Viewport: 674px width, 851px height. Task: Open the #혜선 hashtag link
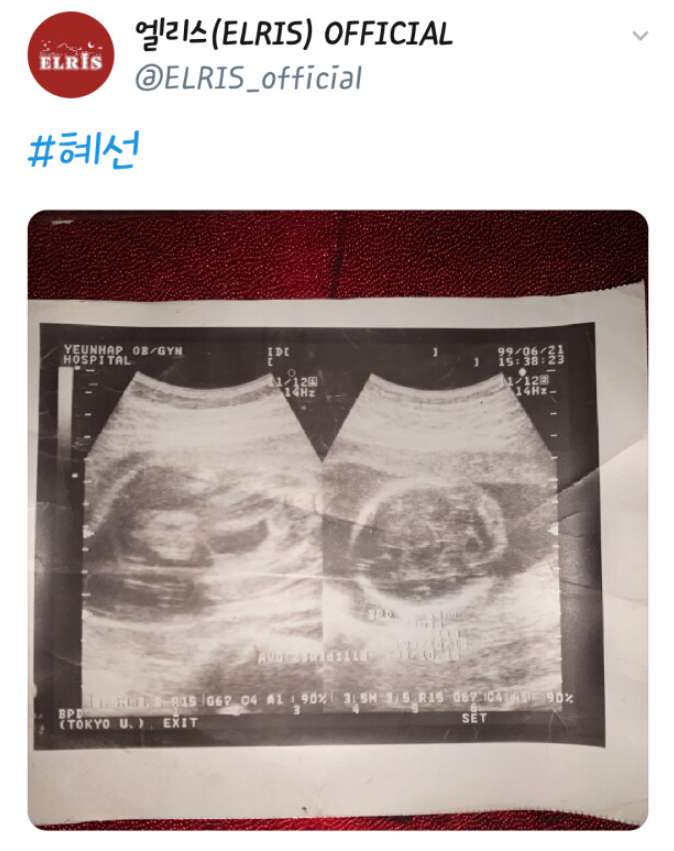pyautogui.click(x=84, y=149)
